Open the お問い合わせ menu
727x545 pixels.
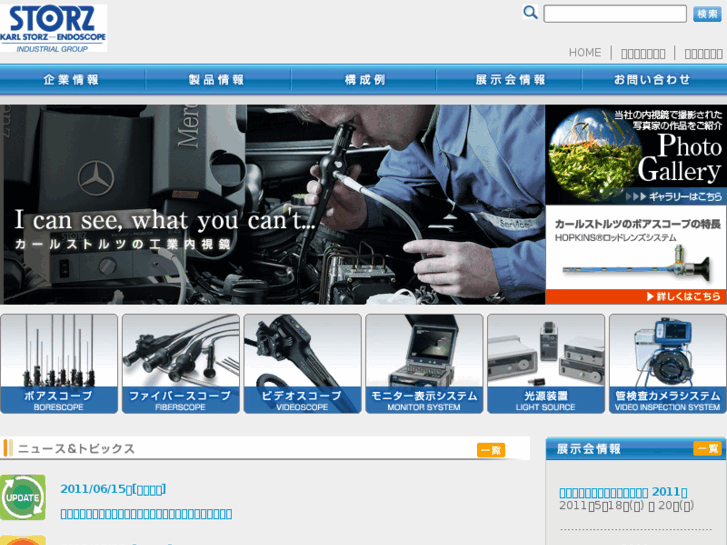(x=653, y=80)
